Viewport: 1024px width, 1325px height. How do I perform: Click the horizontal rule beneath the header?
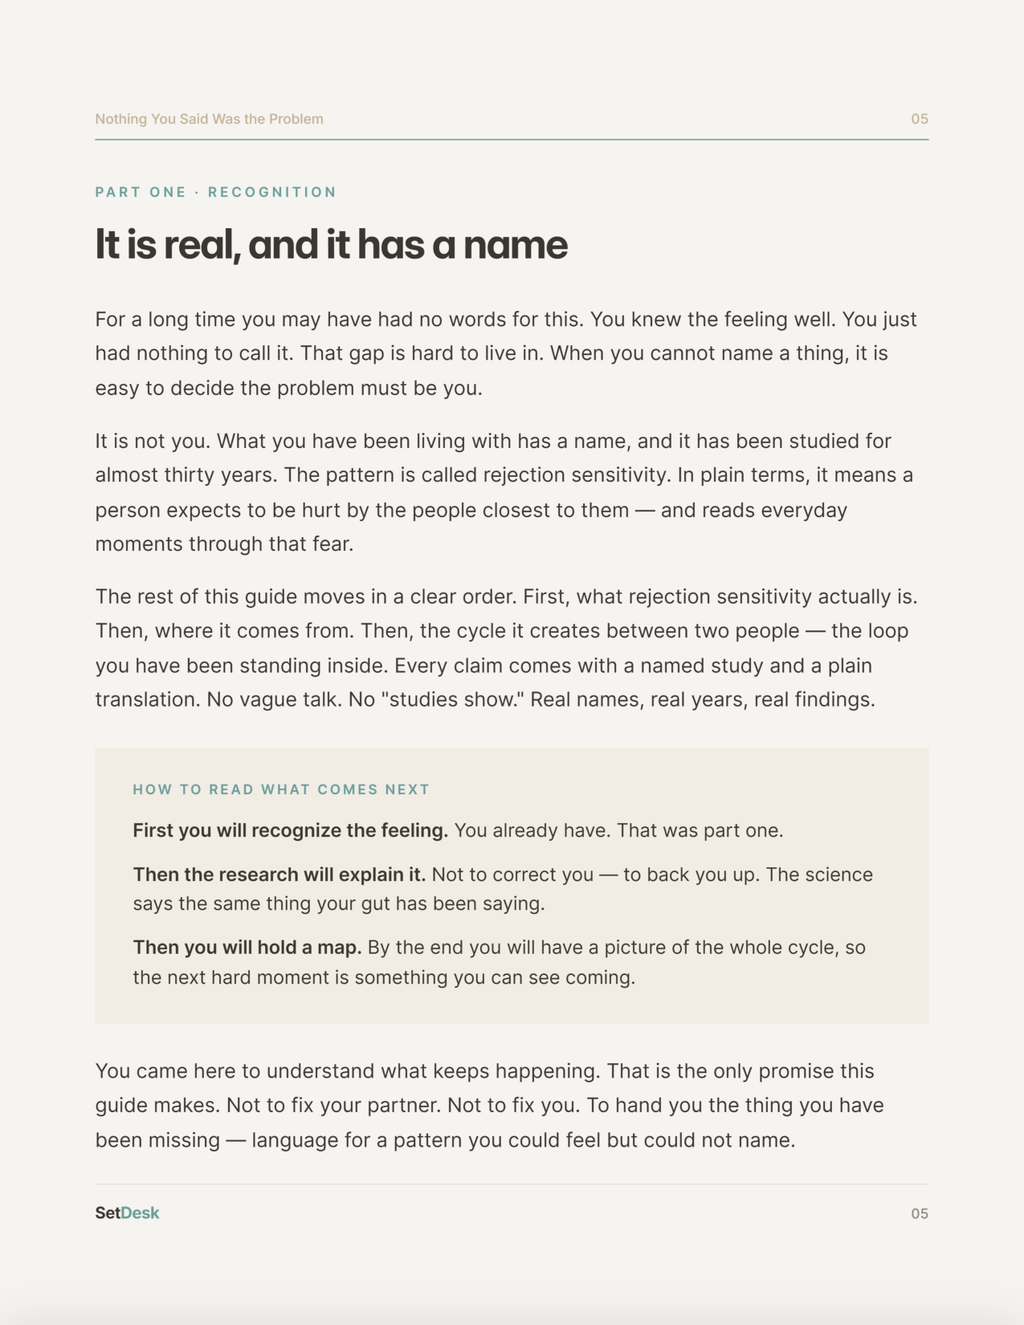point(512,140)
